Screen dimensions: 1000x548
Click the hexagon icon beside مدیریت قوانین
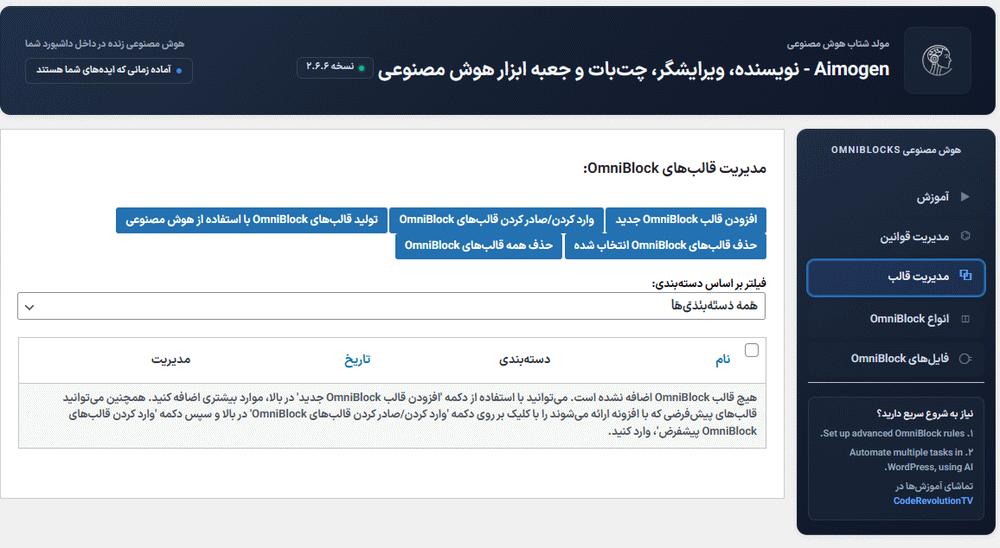pyautogui.click(x=965, y=236)
